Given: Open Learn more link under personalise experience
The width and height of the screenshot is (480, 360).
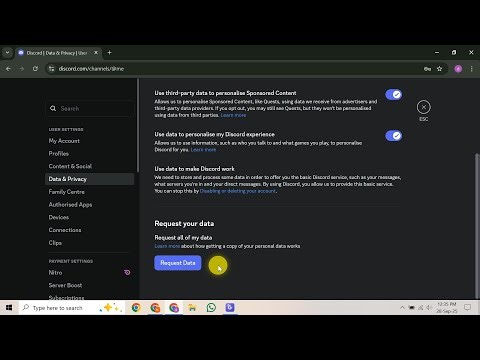Looking at the screenshot, I should click(x=203, y=150).
